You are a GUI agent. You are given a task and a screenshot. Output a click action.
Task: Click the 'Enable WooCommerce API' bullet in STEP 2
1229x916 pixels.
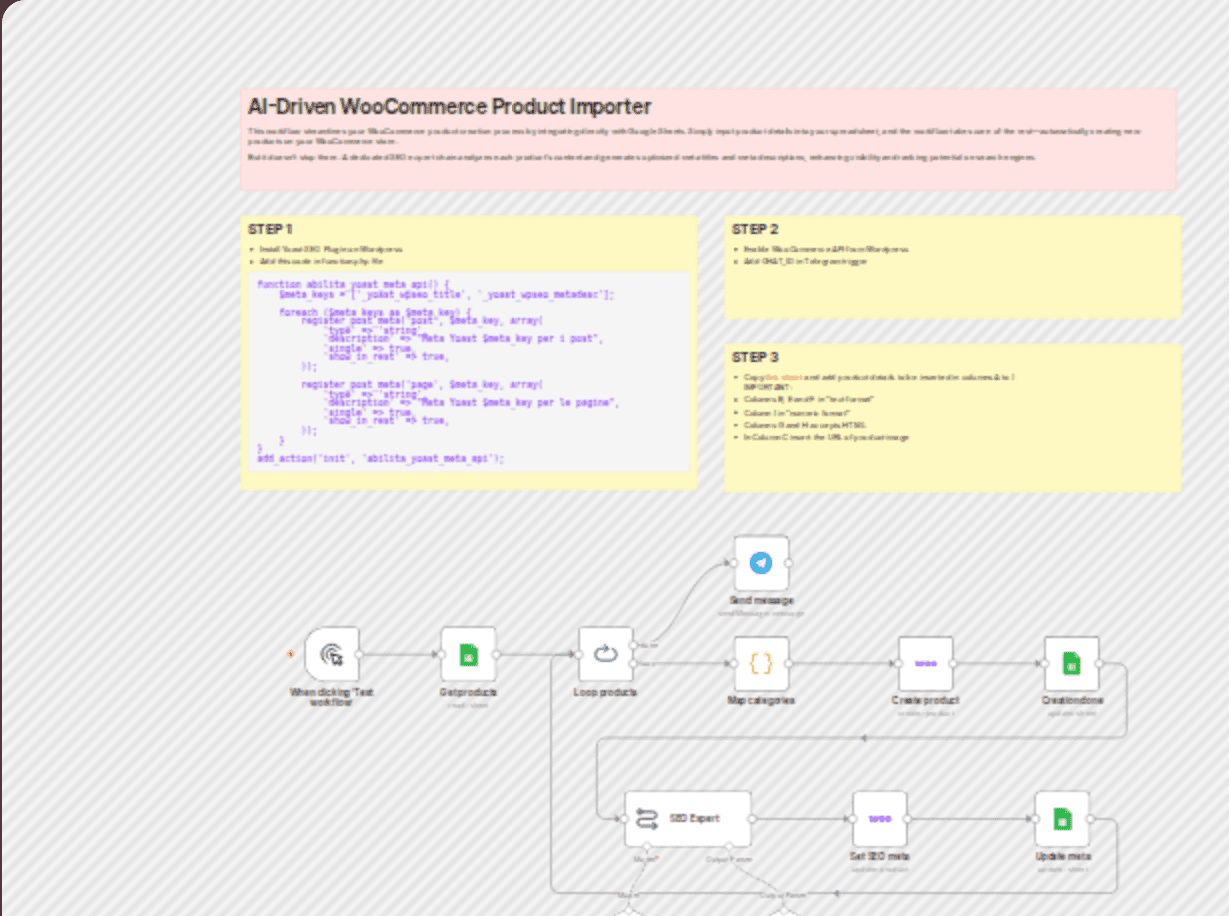click(x=825, y=249)
